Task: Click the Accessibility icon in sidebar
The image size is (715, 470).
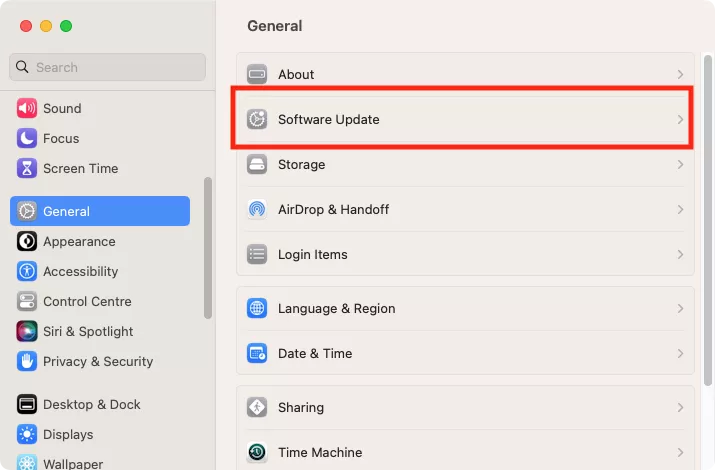Action: click(27, 271)
